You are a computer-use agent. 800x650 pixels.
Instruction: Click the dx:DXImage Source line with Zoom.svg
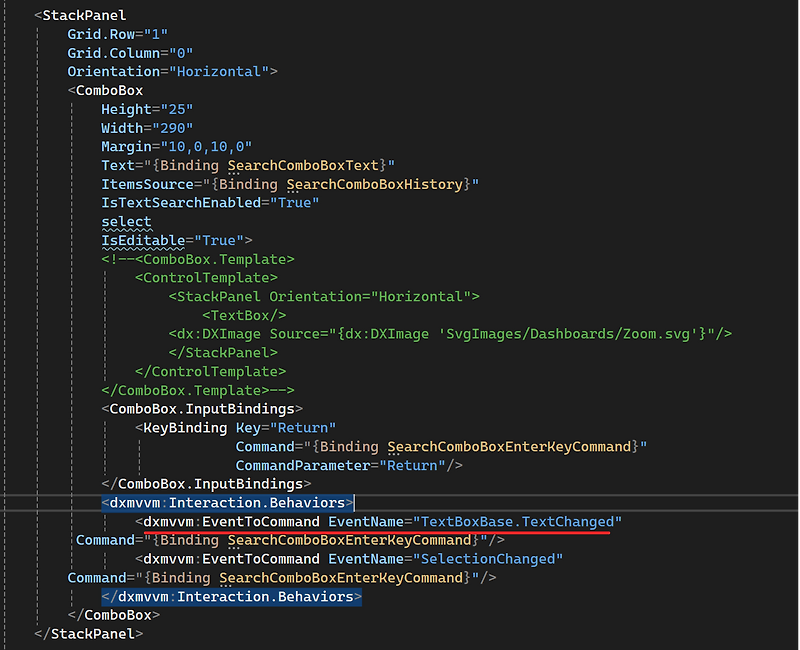[451, 334]
